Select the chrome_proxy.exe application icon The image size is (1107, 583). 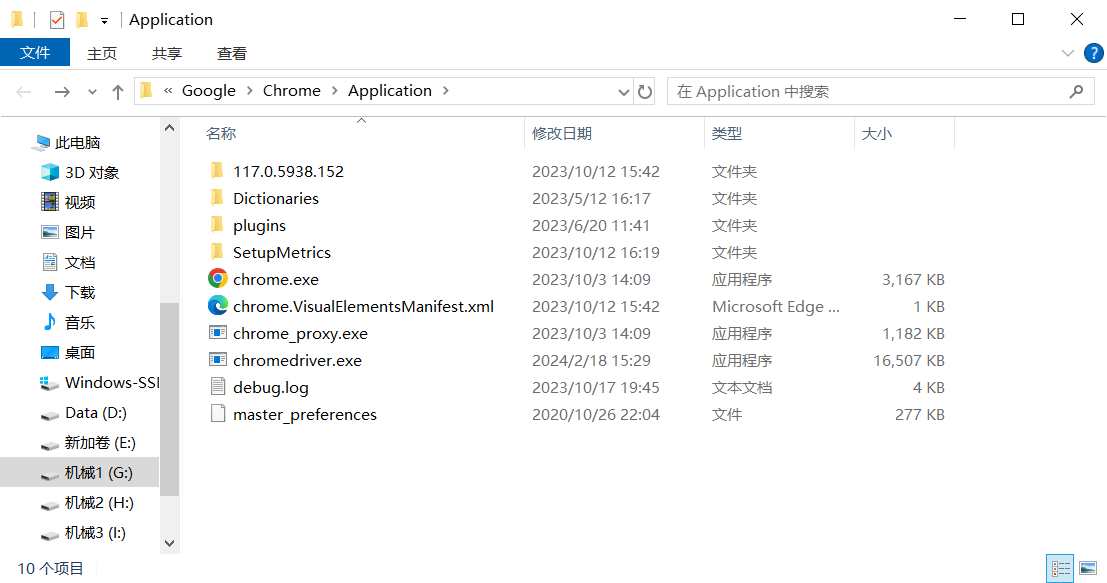click(217, 332)
